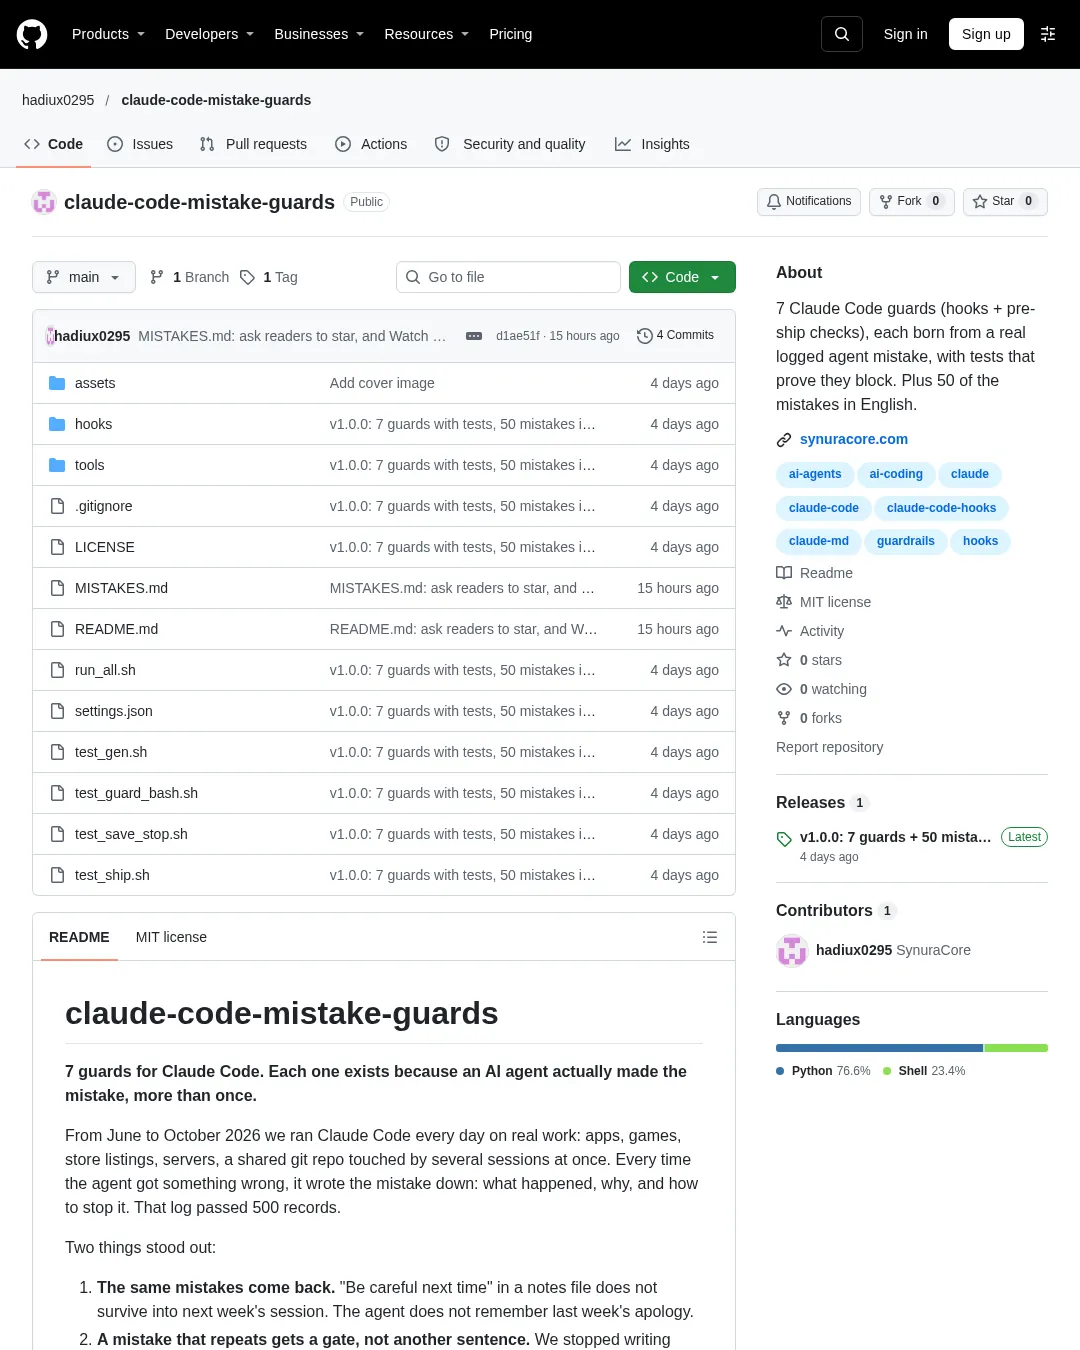View the LICENSE file

[104, 547]
